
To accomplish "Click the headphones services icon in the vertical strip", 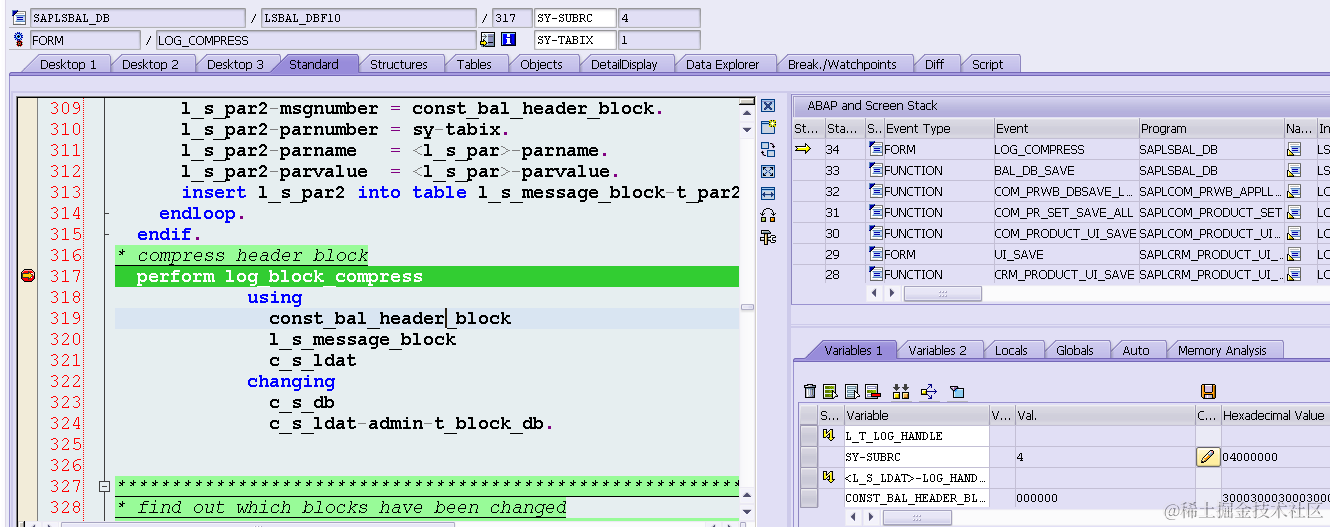I will point(768,215).
